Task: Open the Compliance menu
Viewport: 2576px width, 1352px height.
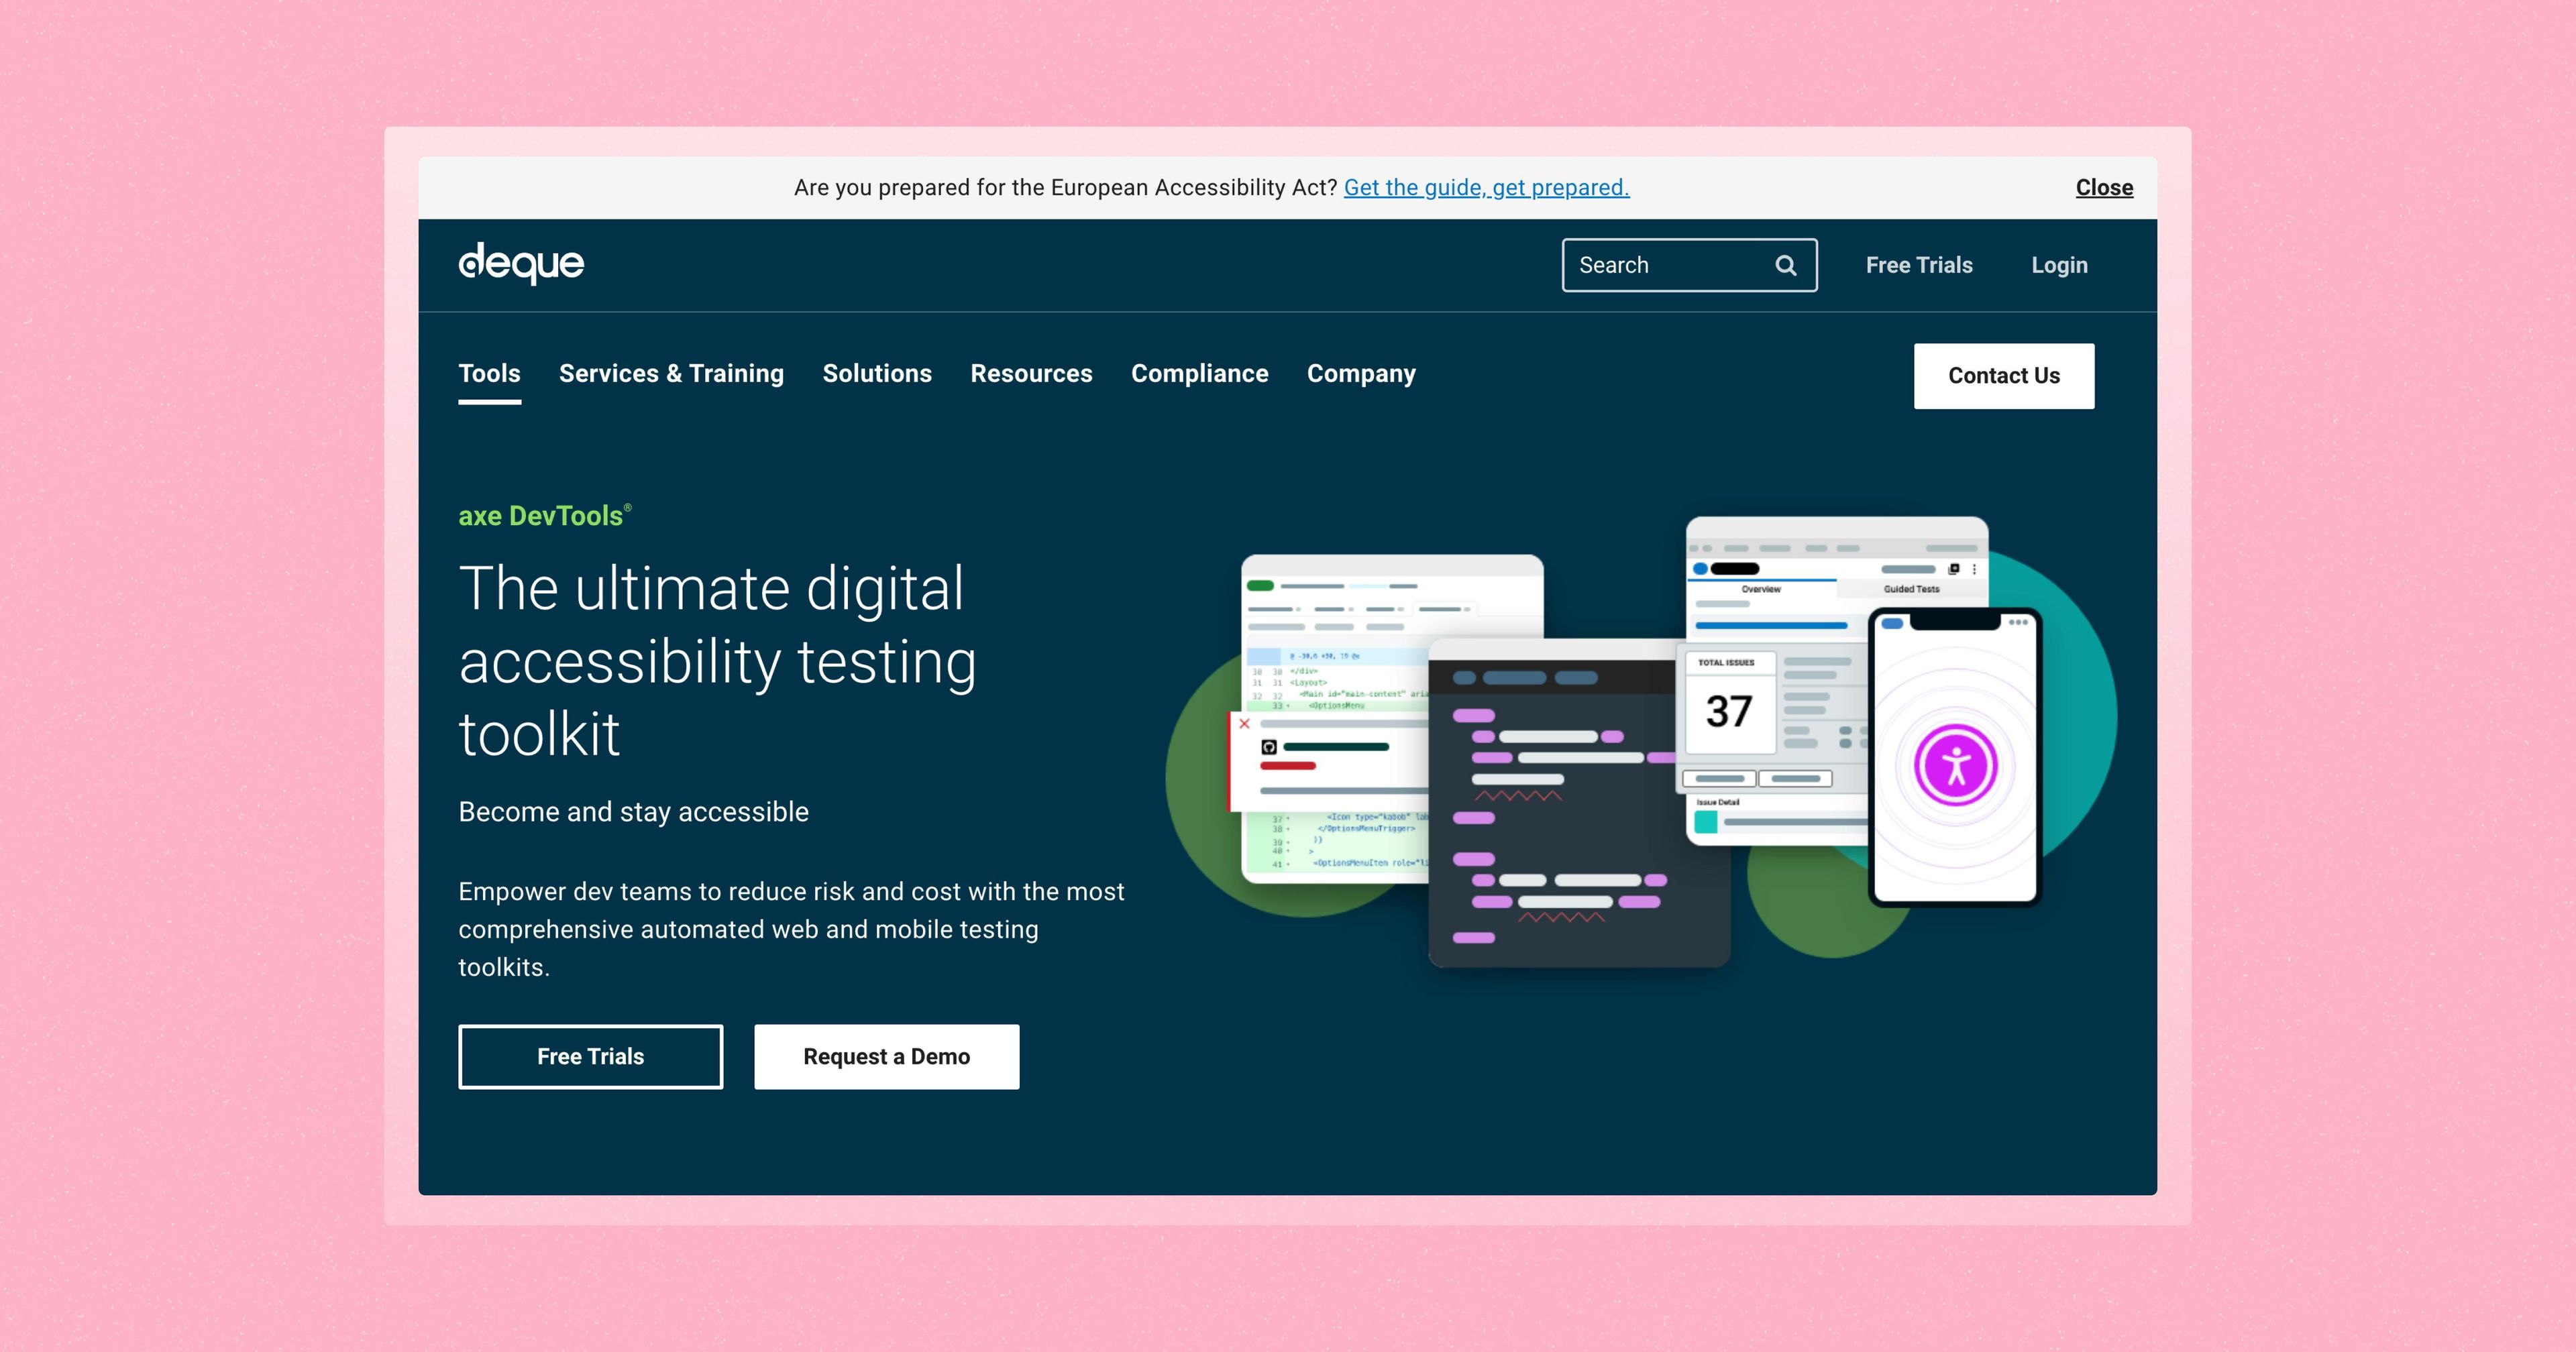Action: pos(1199,373)
